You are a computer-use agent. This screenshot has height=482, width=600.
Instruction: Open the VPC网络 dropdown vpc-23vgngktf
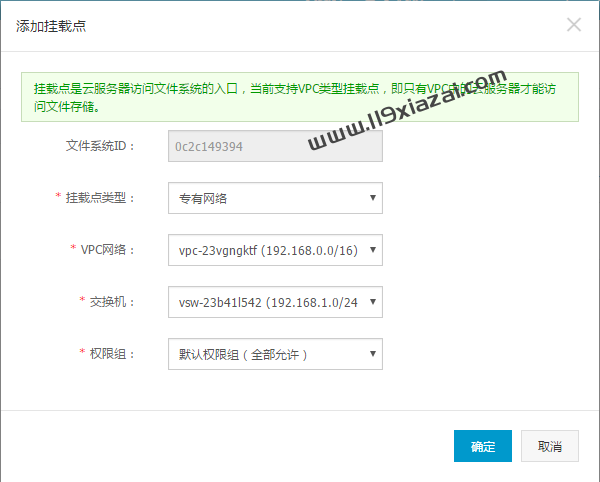[x=275, y=250]
